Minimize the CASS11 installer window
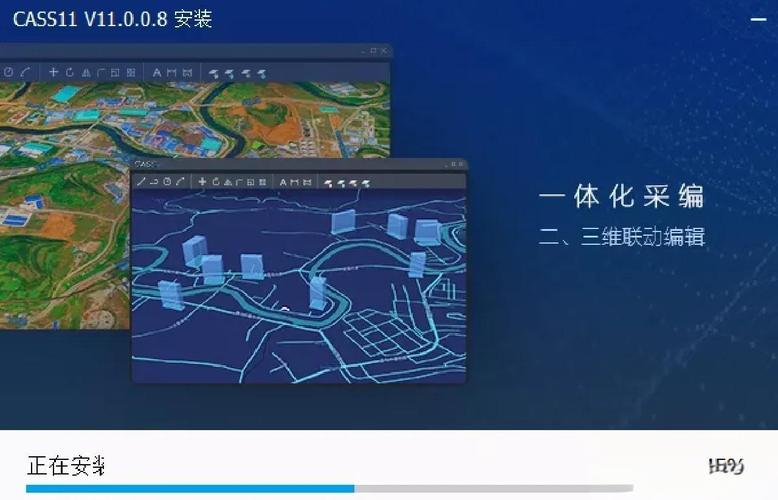This screenshot has width=778, height=500. point(758,19)
